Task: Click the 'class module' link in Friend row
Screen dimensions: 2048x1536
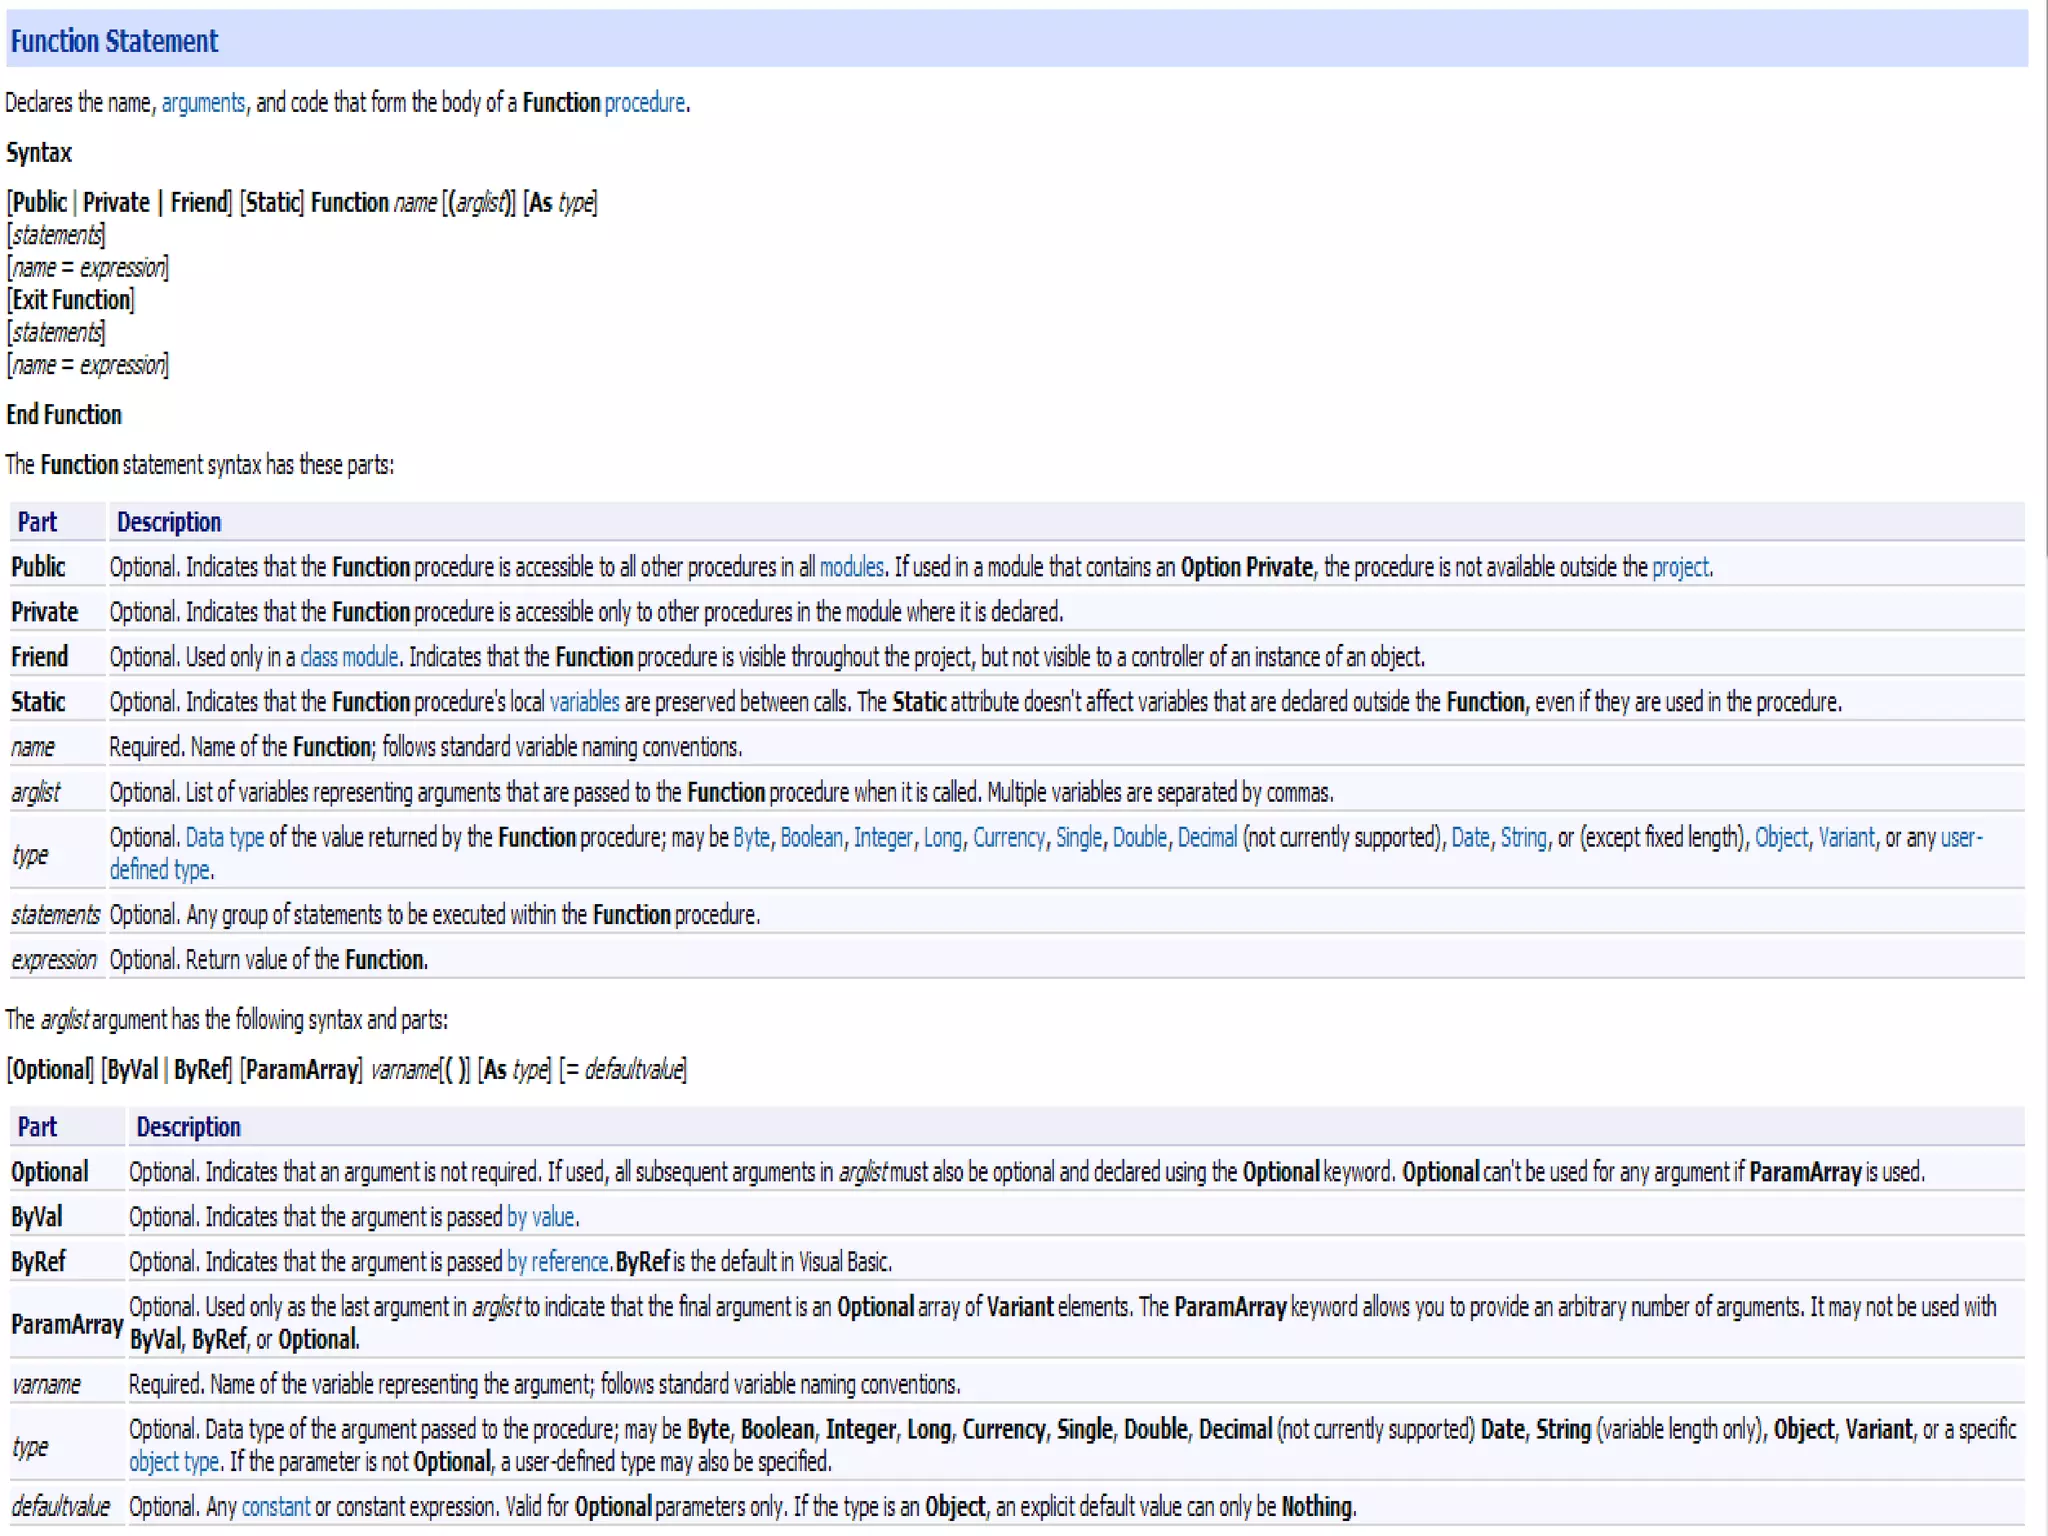Action: pos(349,657)
